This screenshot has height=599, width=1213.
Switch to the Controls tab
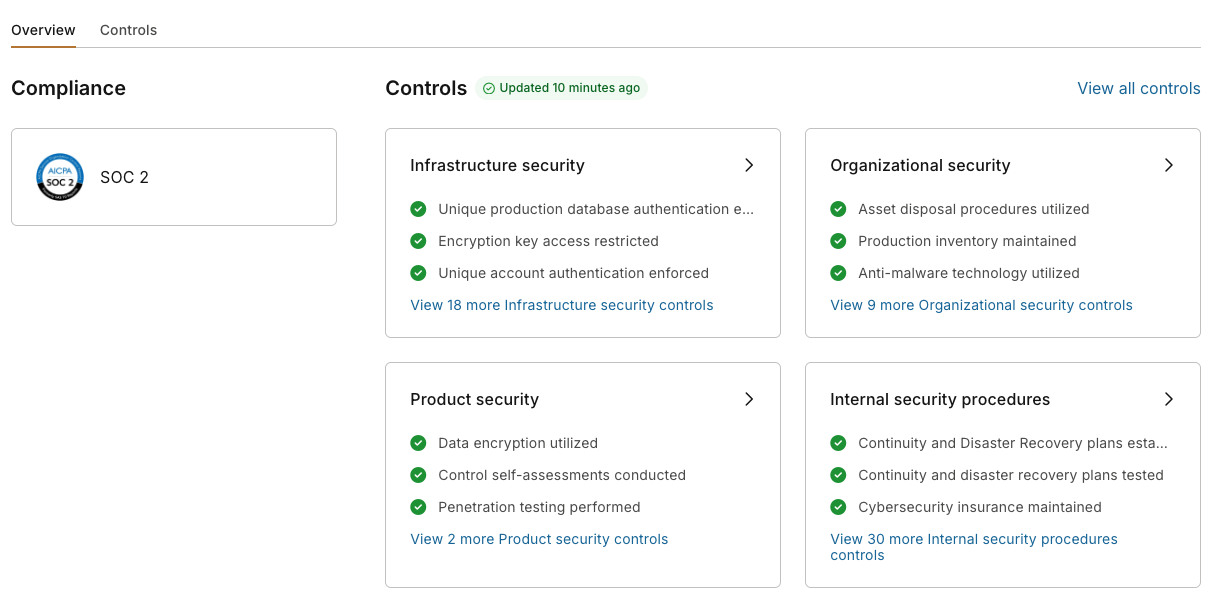(x=128, y=30)
